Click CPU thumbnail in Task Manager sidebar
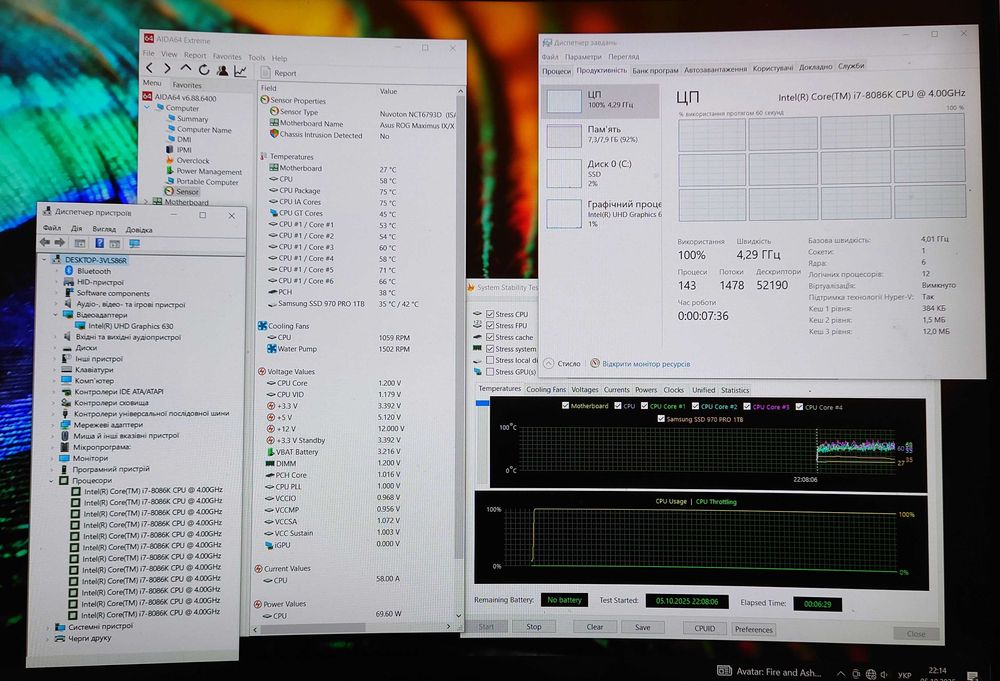1000x681 pixels. [564, 101]
